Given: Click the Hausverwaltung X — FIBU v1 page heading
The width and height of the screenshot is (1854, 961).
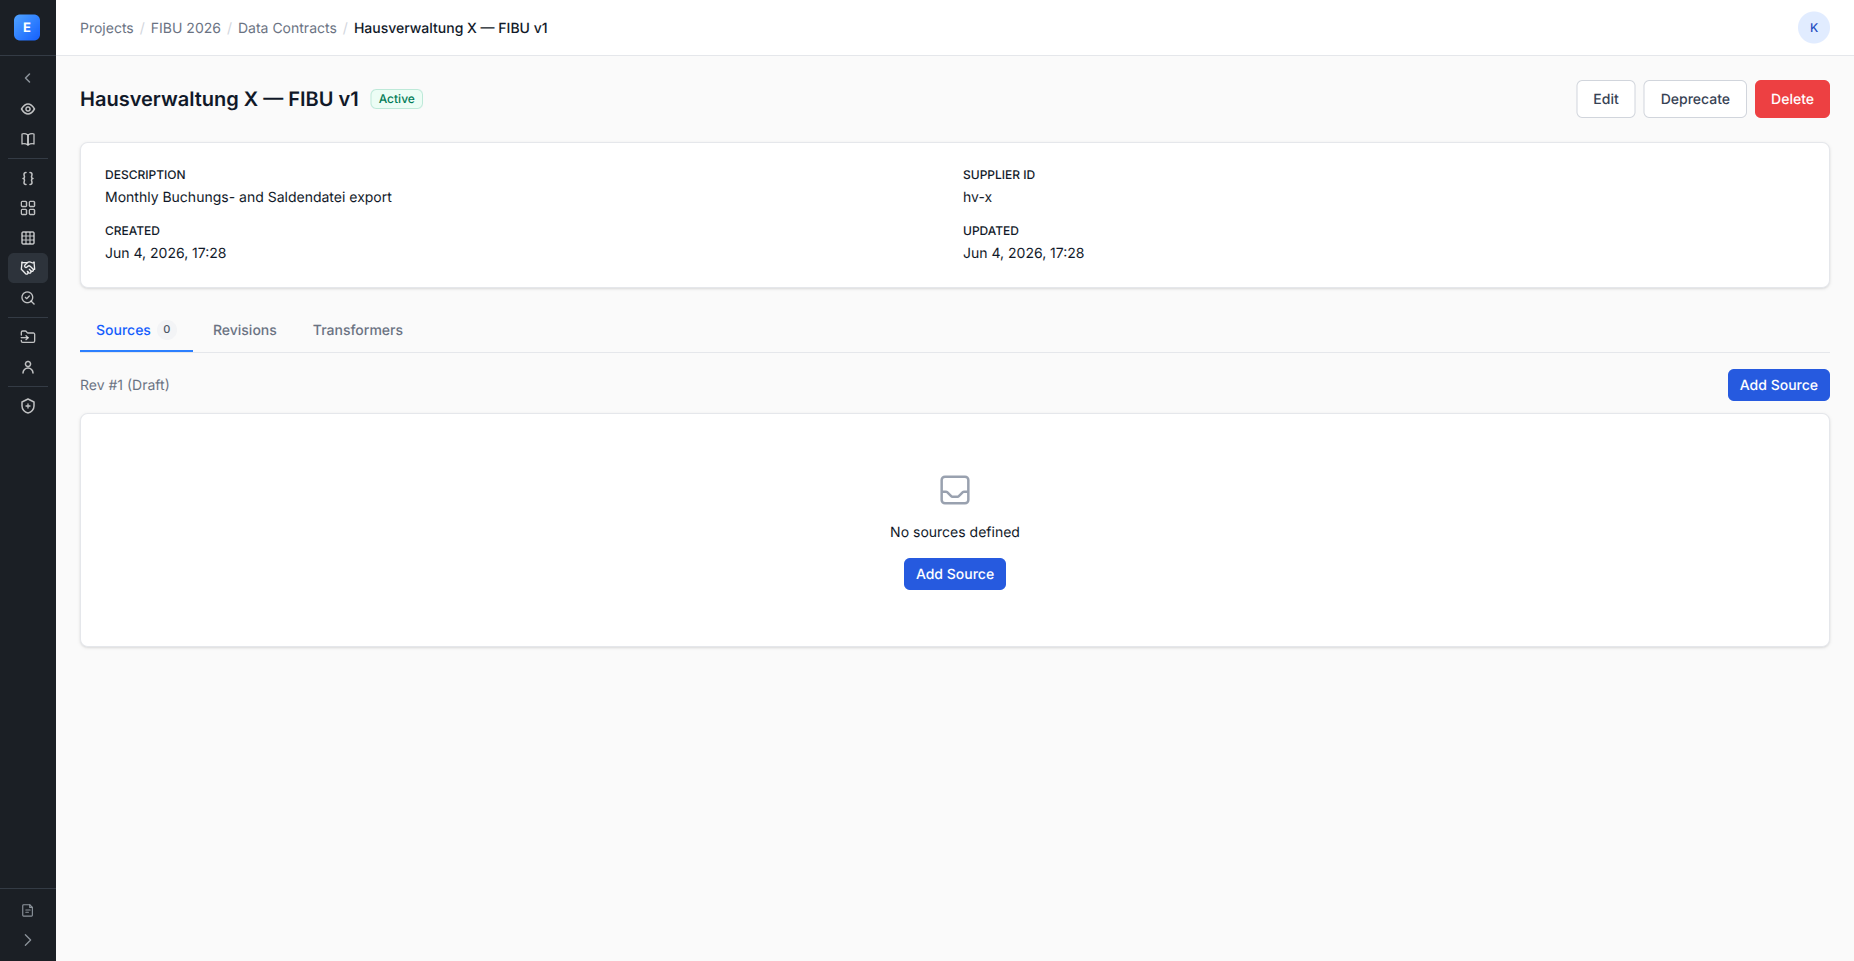Looking at the screenshot, I should click(220, 99).
